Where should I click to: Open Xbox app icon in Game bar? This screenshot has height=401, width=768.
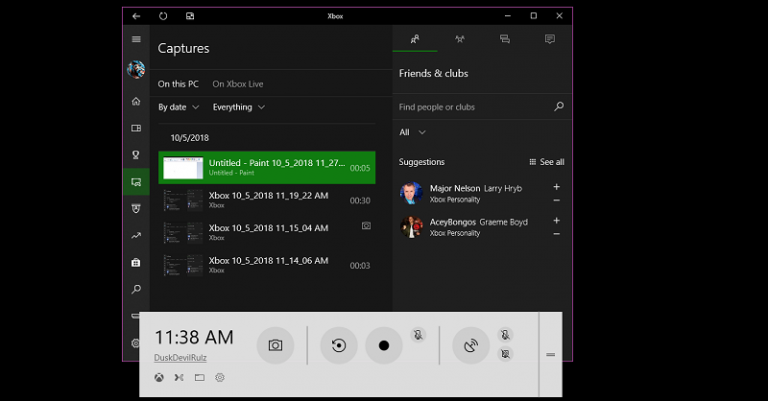[159, 377]
